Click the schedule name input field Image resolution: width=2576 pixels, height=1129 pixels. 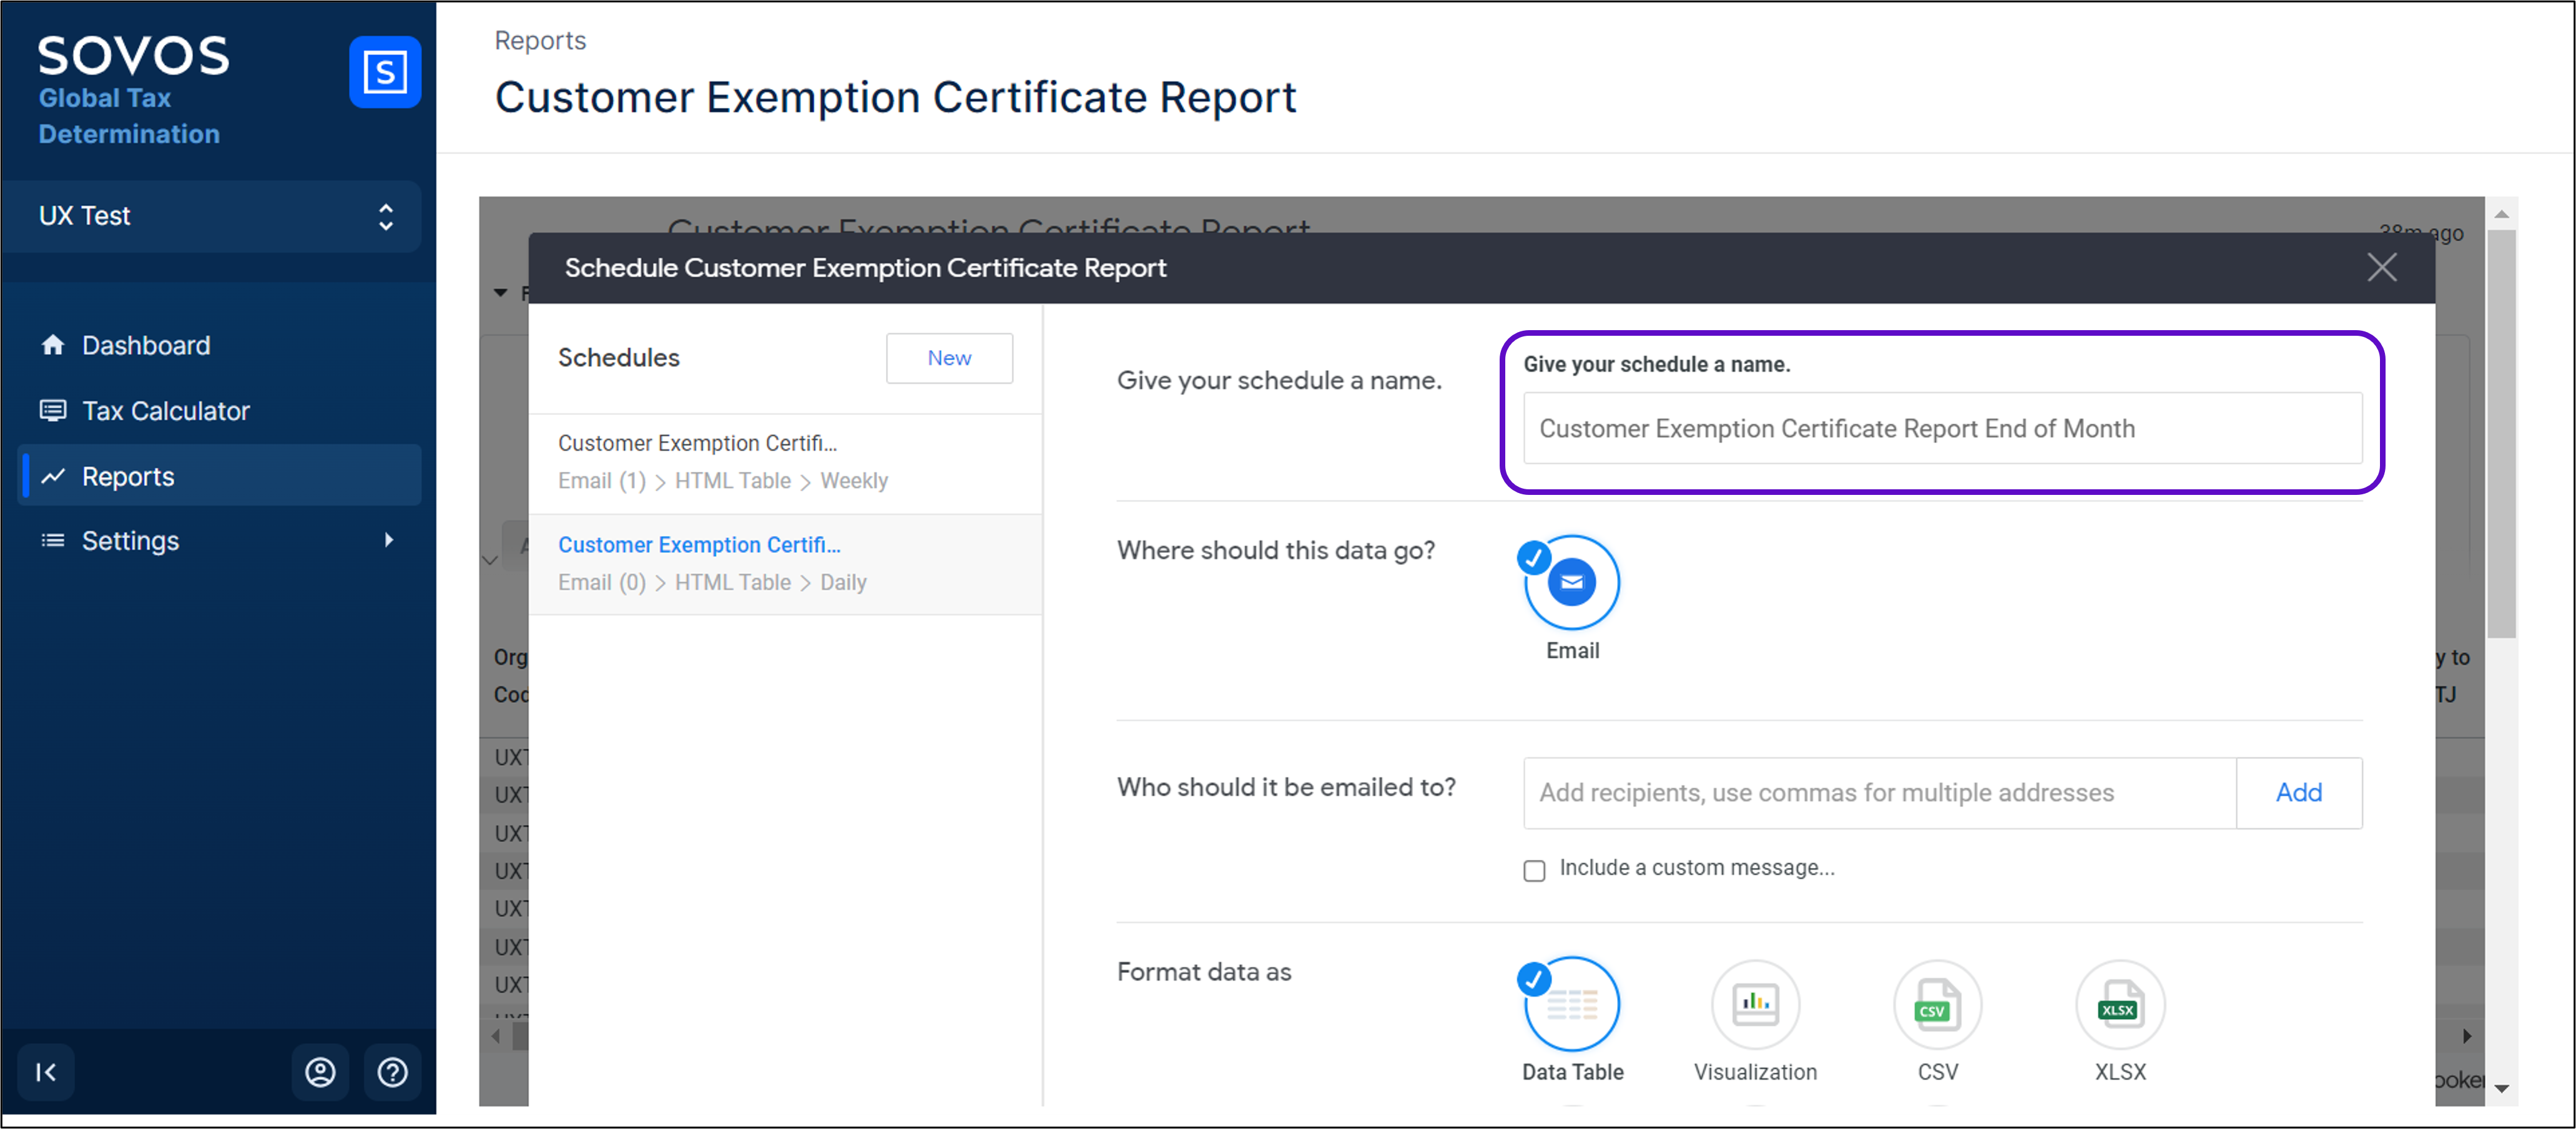click(1942, 429)
